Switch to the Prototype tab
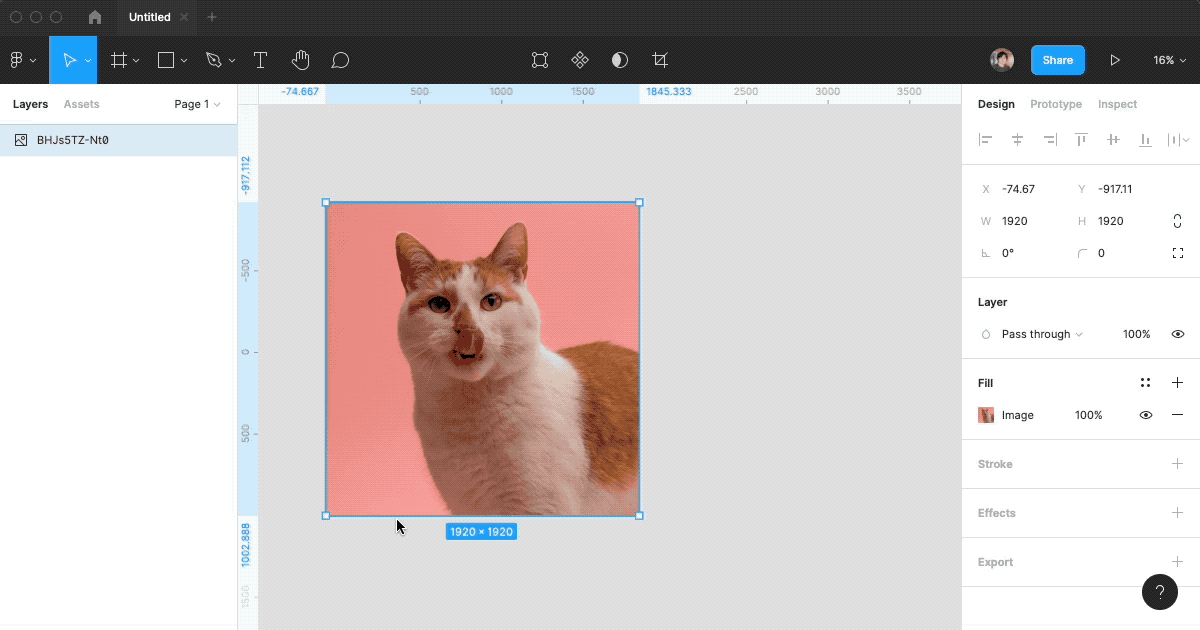Image resolution: width=1200 pixels, height=630 pixels. (1056, 104)
